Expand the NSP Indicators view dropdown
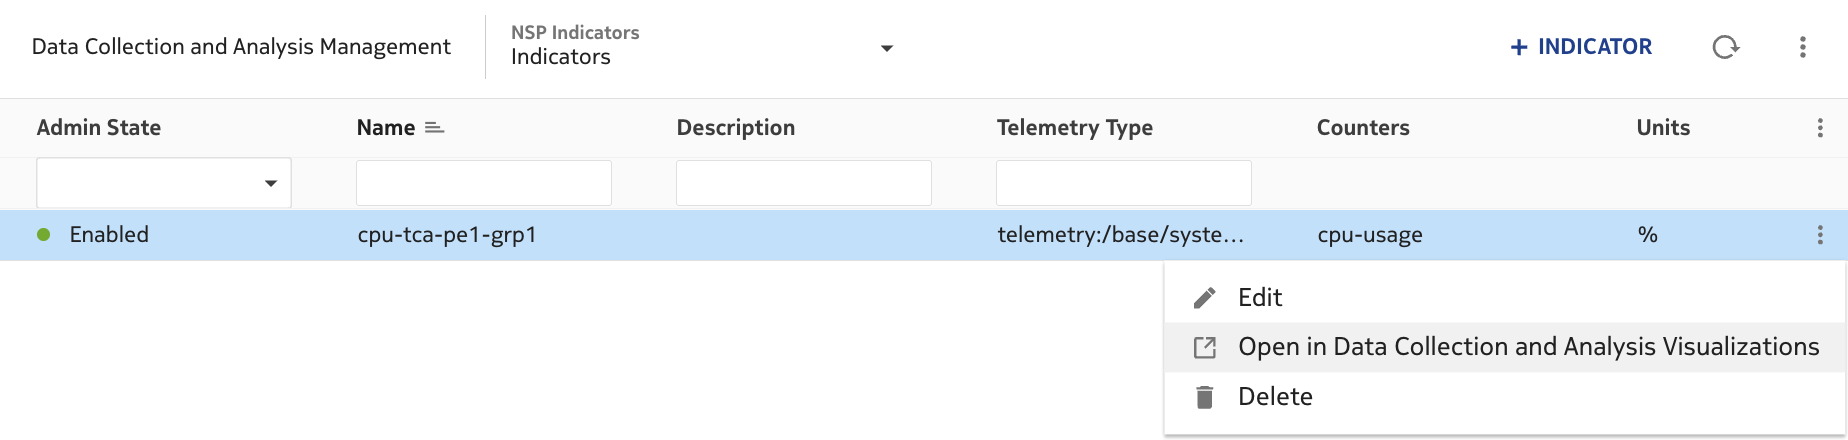The width and height of the screenshot is (1848, 440). pos(886,48)
